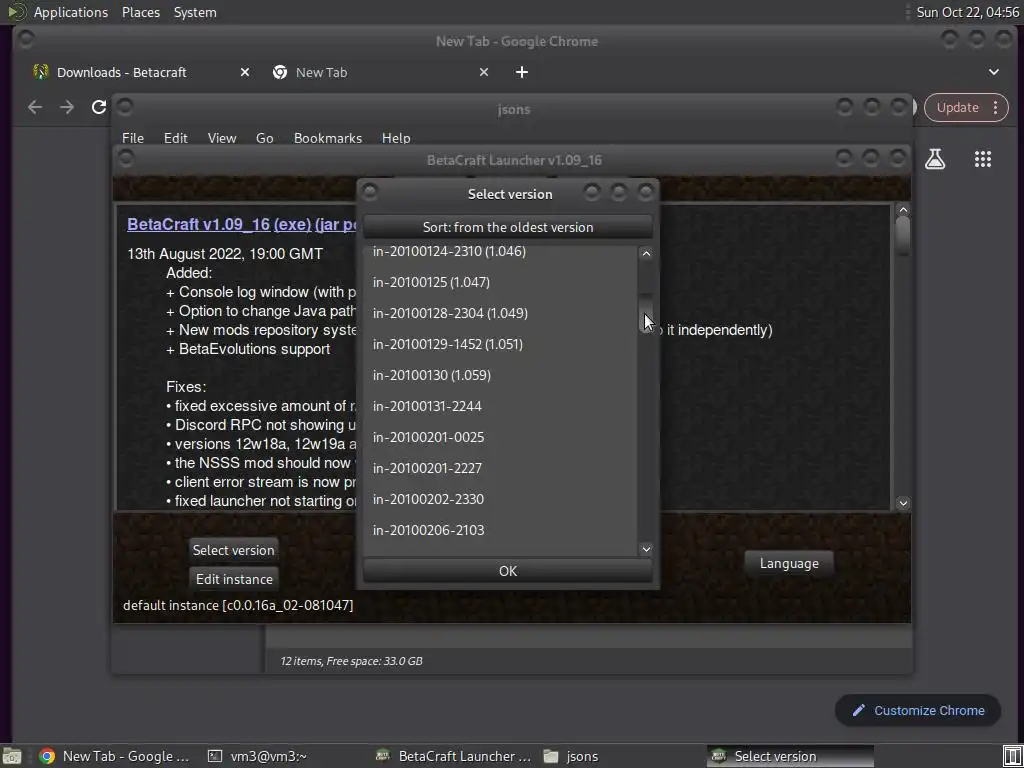Open Help menu in jsons window
This screenshot has height=768, width=1024.
pos(396,138)
